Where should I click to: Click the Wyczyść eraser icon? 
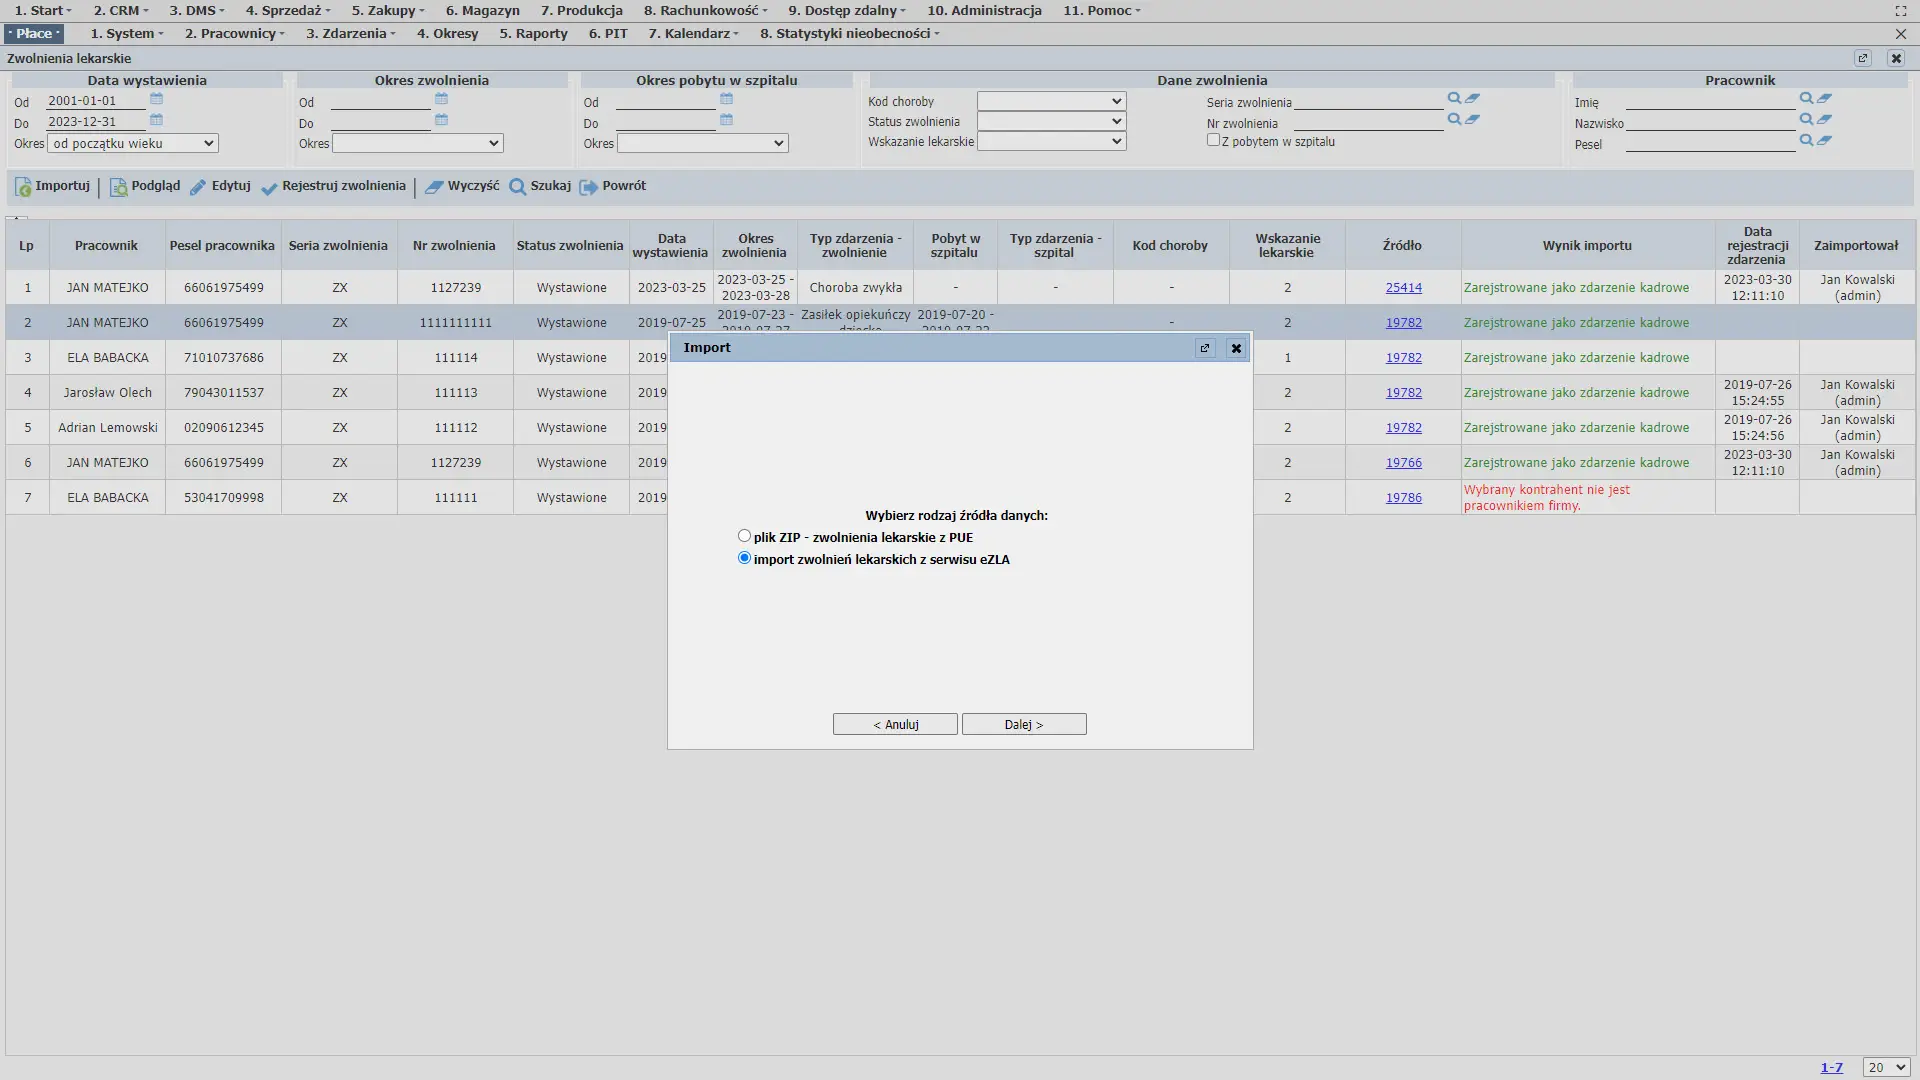(434, 187)
